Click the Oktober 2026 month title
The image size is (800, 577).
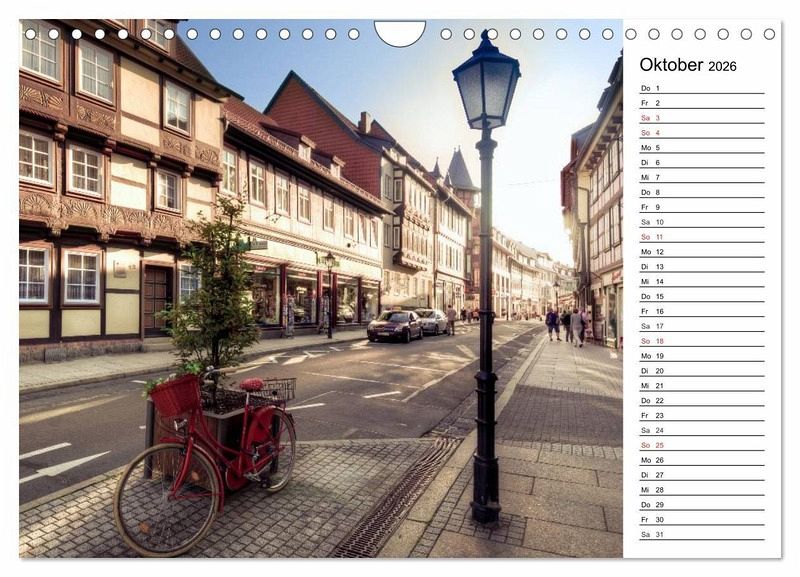pyautogui.click(x=688, y=65)
